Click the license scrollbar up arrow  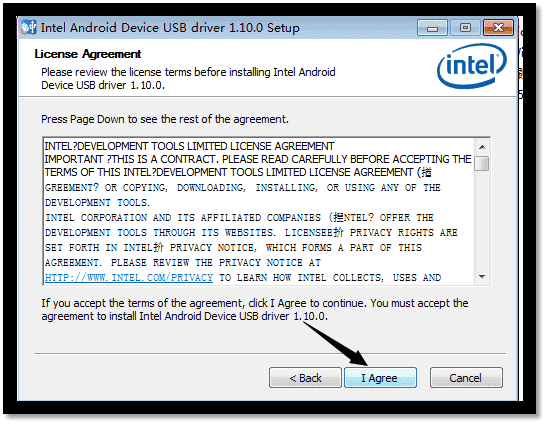point(482,147)
